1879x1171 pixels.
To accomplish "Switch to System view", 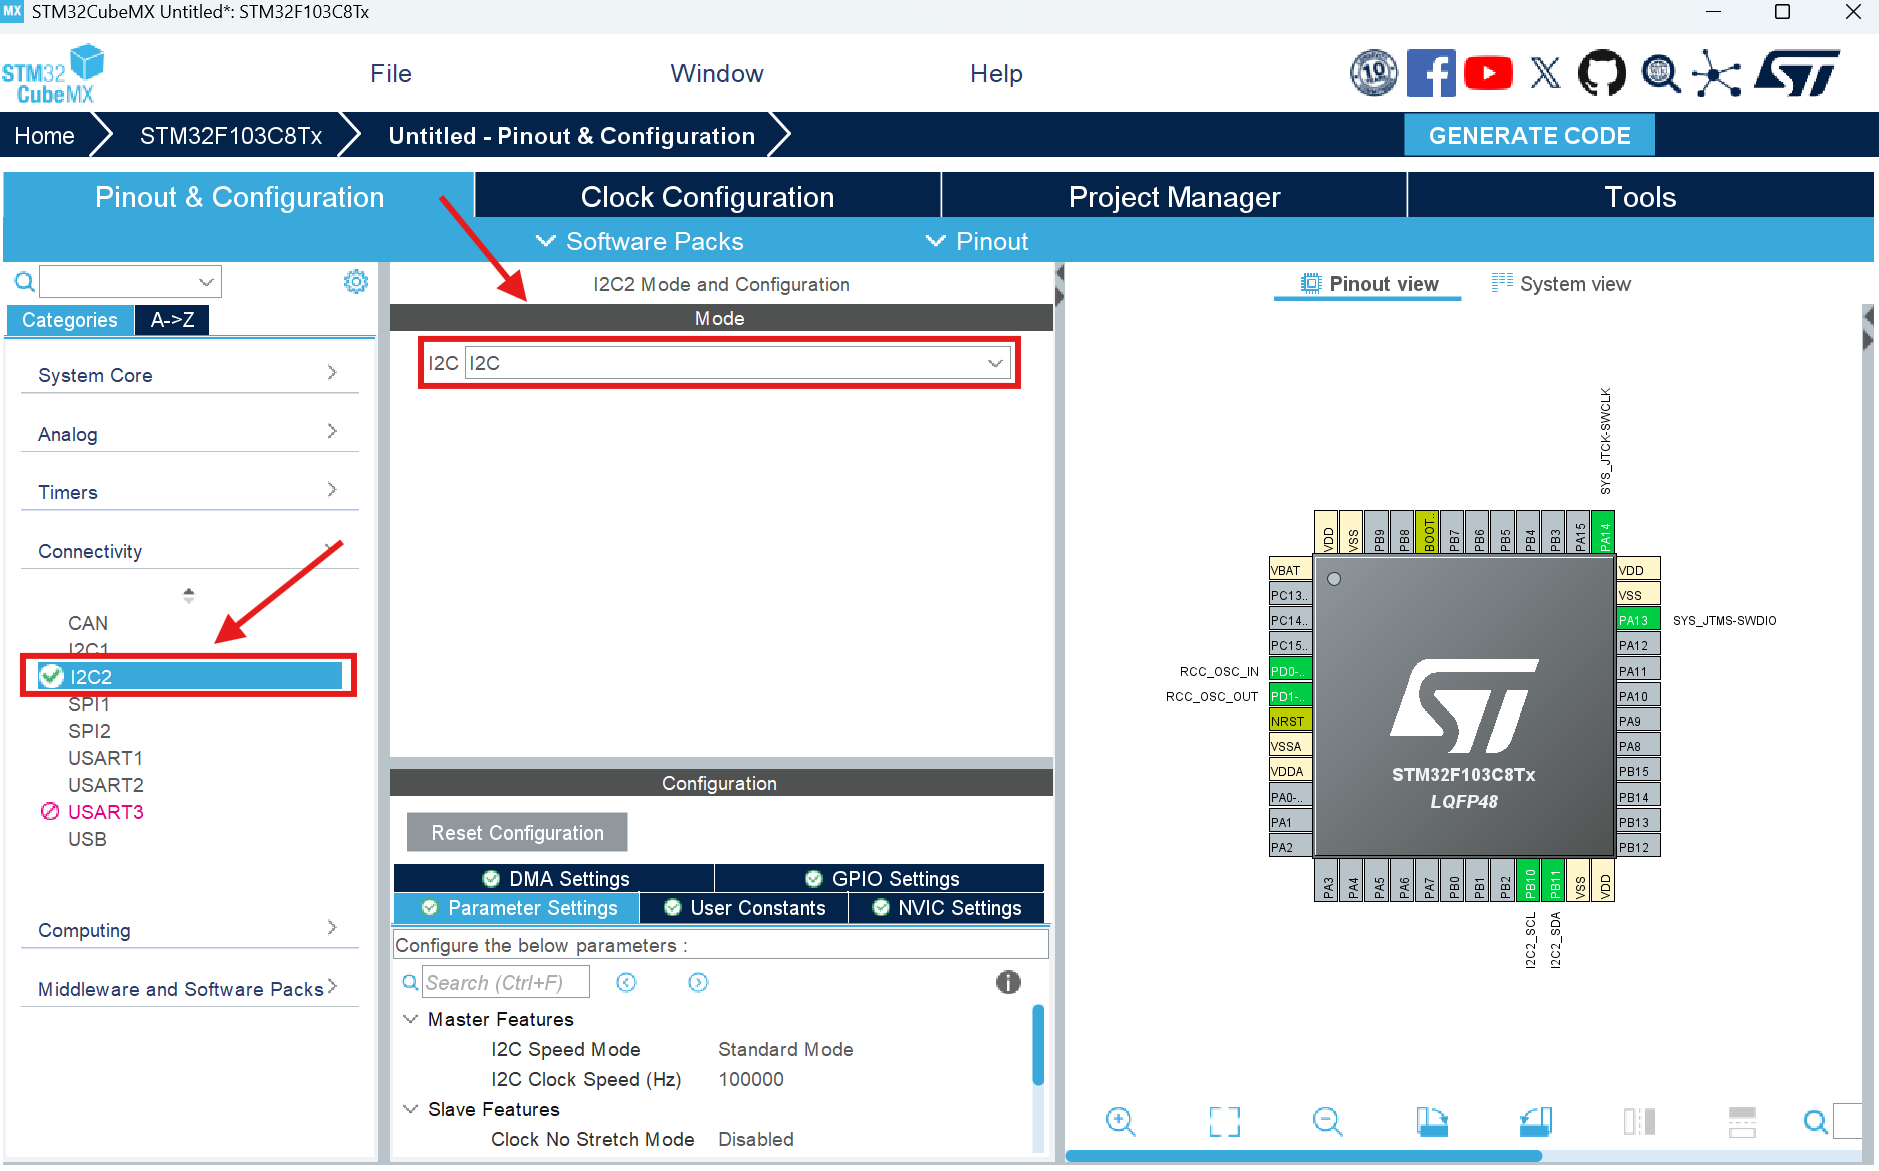I will [x=1561, y=284].
